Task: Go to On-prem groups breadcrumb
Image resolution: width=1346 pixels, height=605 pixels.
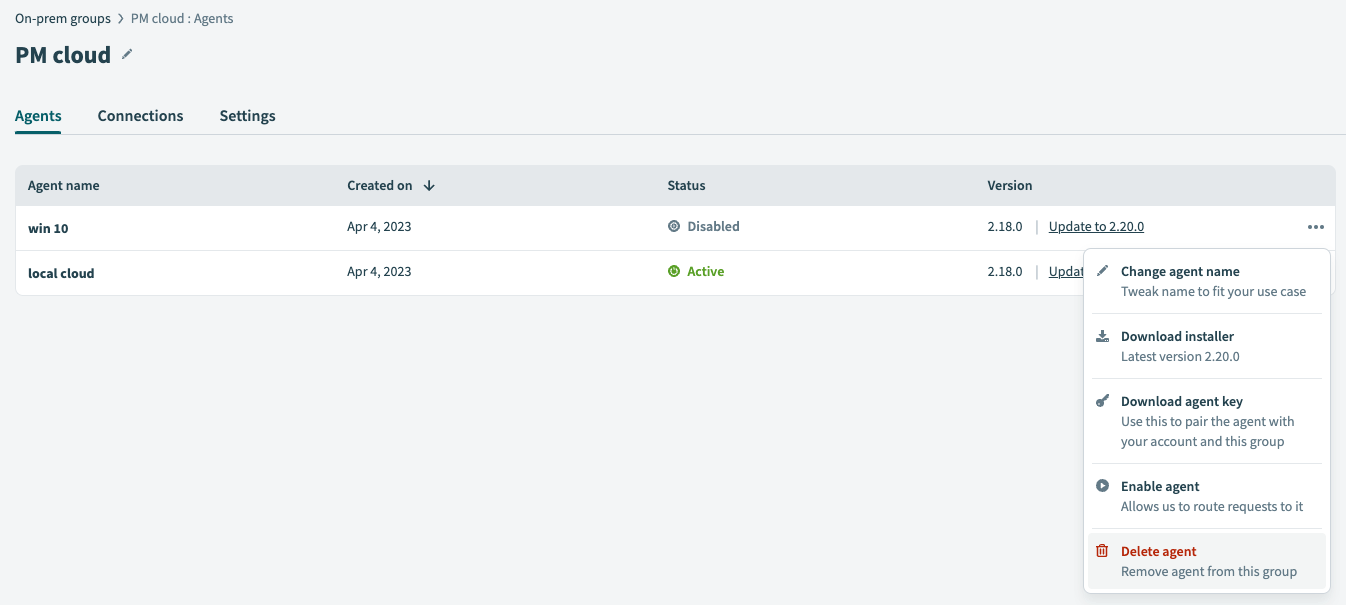Action: [x=62, y=19]
